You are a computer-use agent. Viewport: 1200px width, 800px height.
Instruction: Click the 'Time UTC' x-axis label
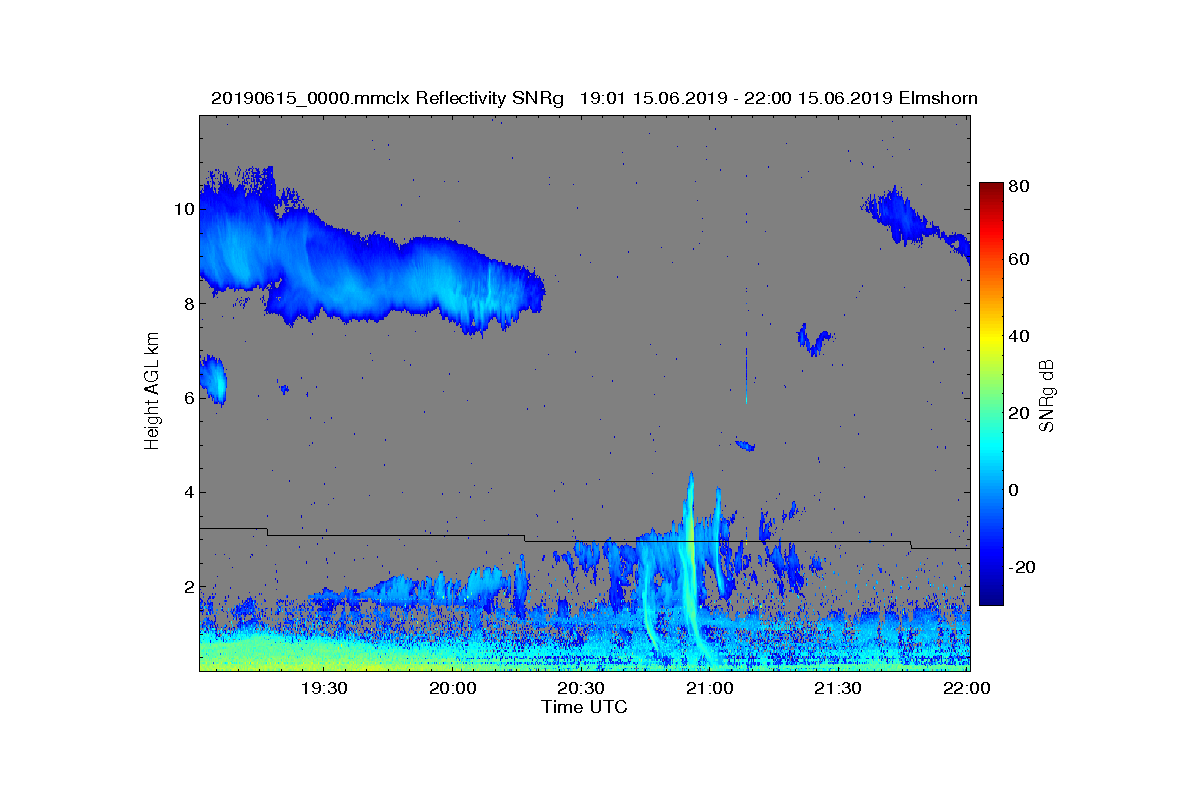(x=585, y=707)
